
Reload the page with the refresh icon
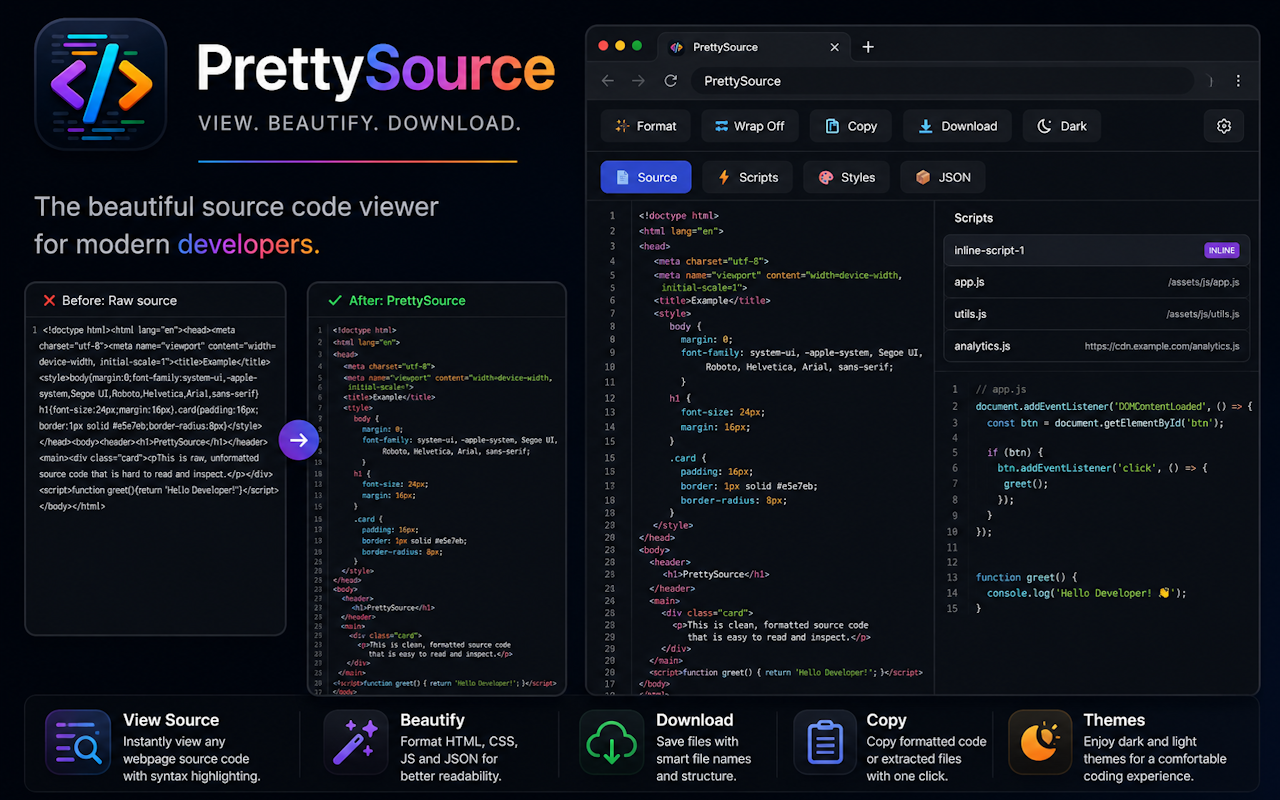tap(671, 81)
